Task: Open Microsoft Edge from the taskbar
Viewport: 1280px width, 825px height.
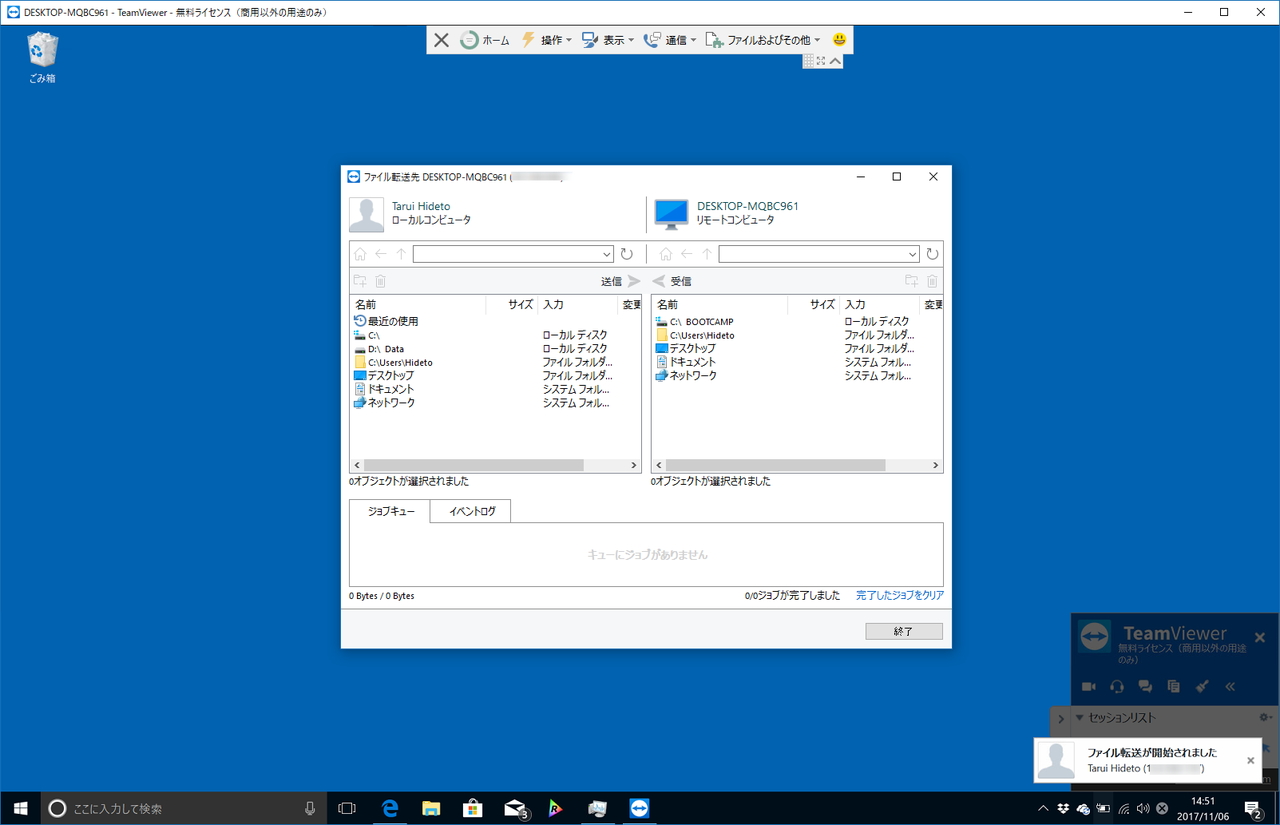Action: (x=390, y=807)
